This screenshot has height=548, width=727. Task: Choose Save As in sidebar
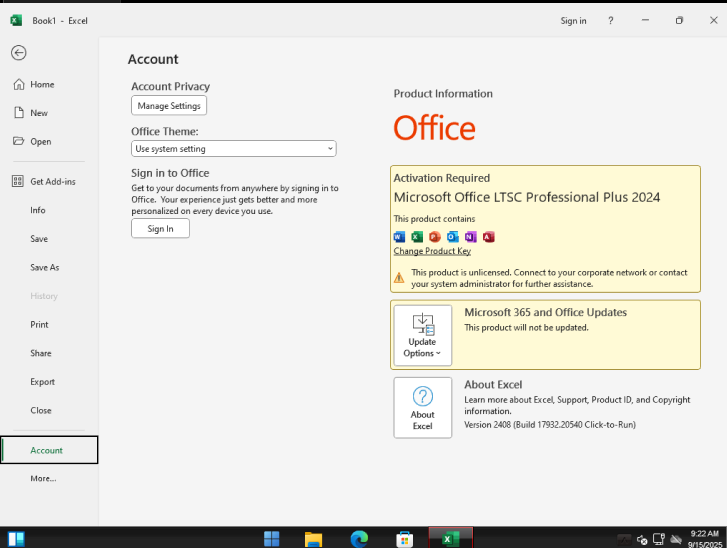tap(45, 268)
